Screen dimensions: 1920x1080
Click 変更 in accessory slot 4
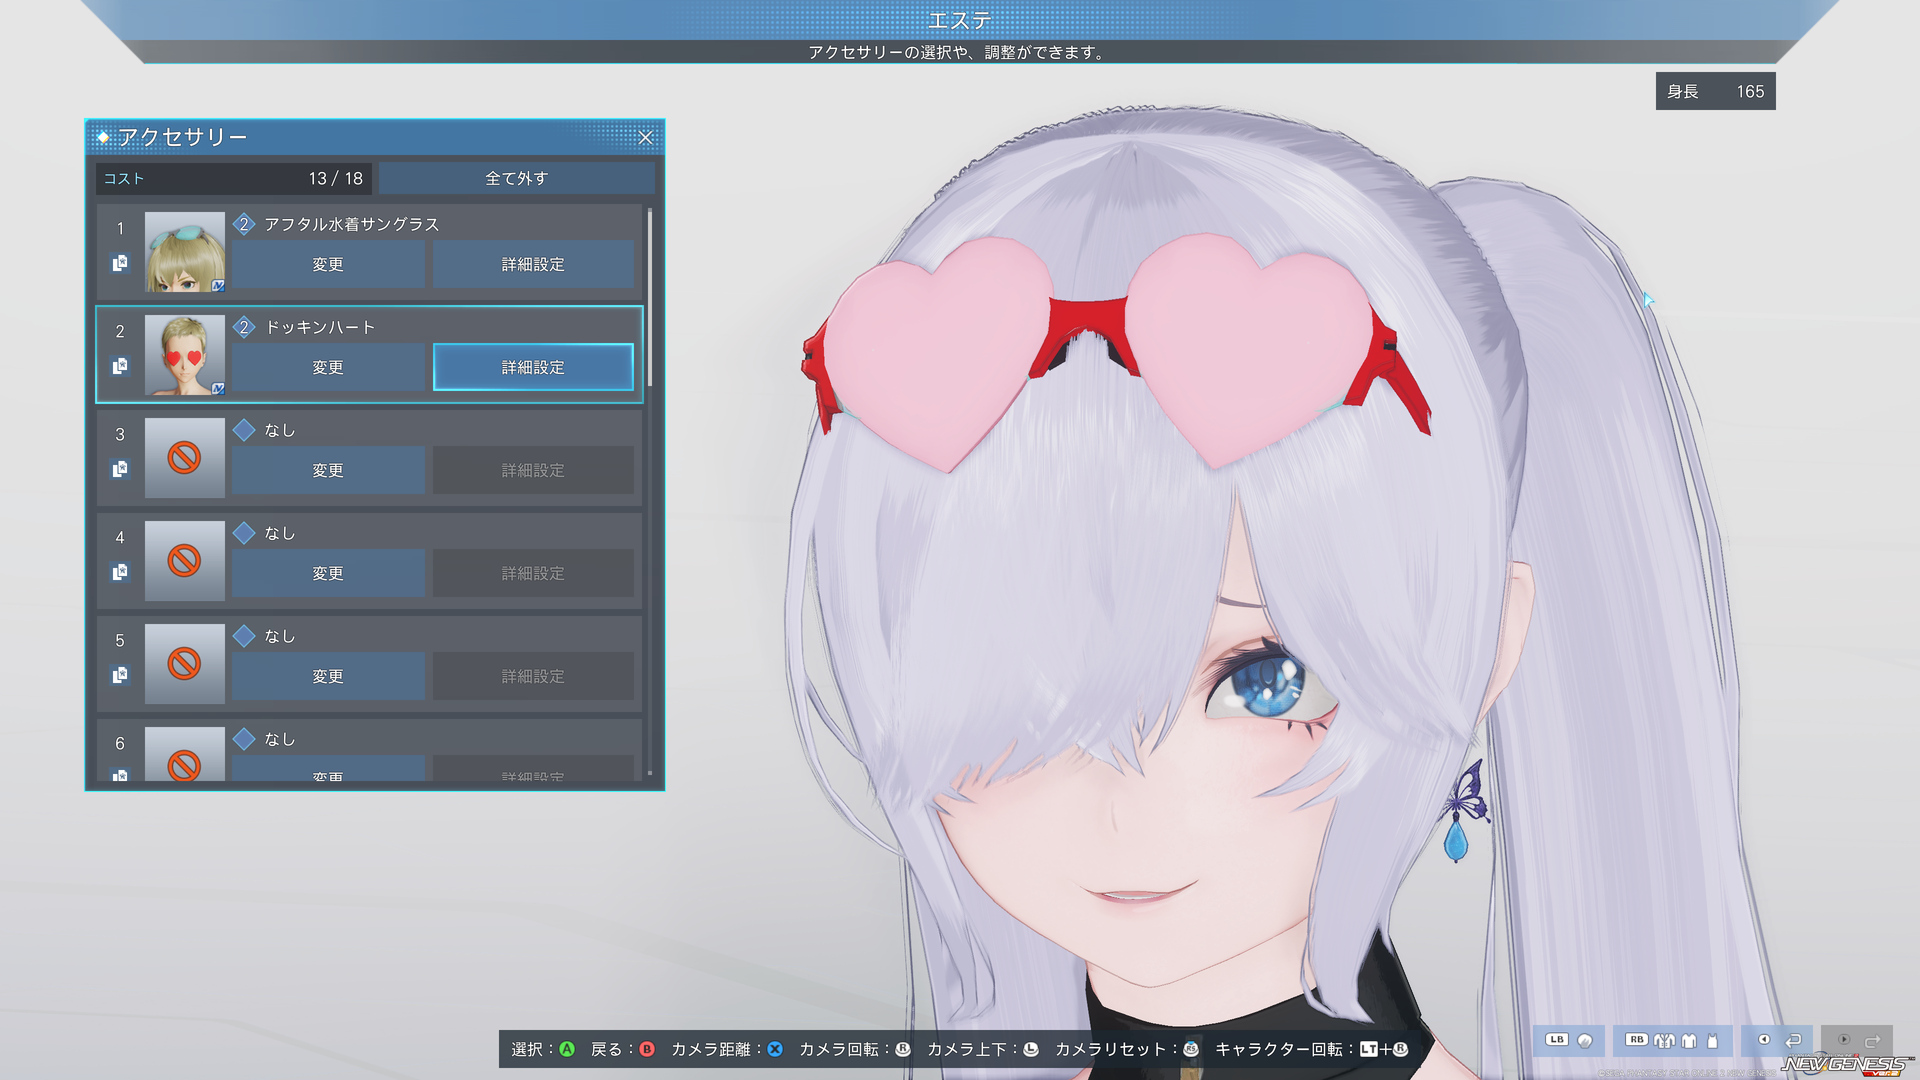pyautogui.click(x=328, y=573)
